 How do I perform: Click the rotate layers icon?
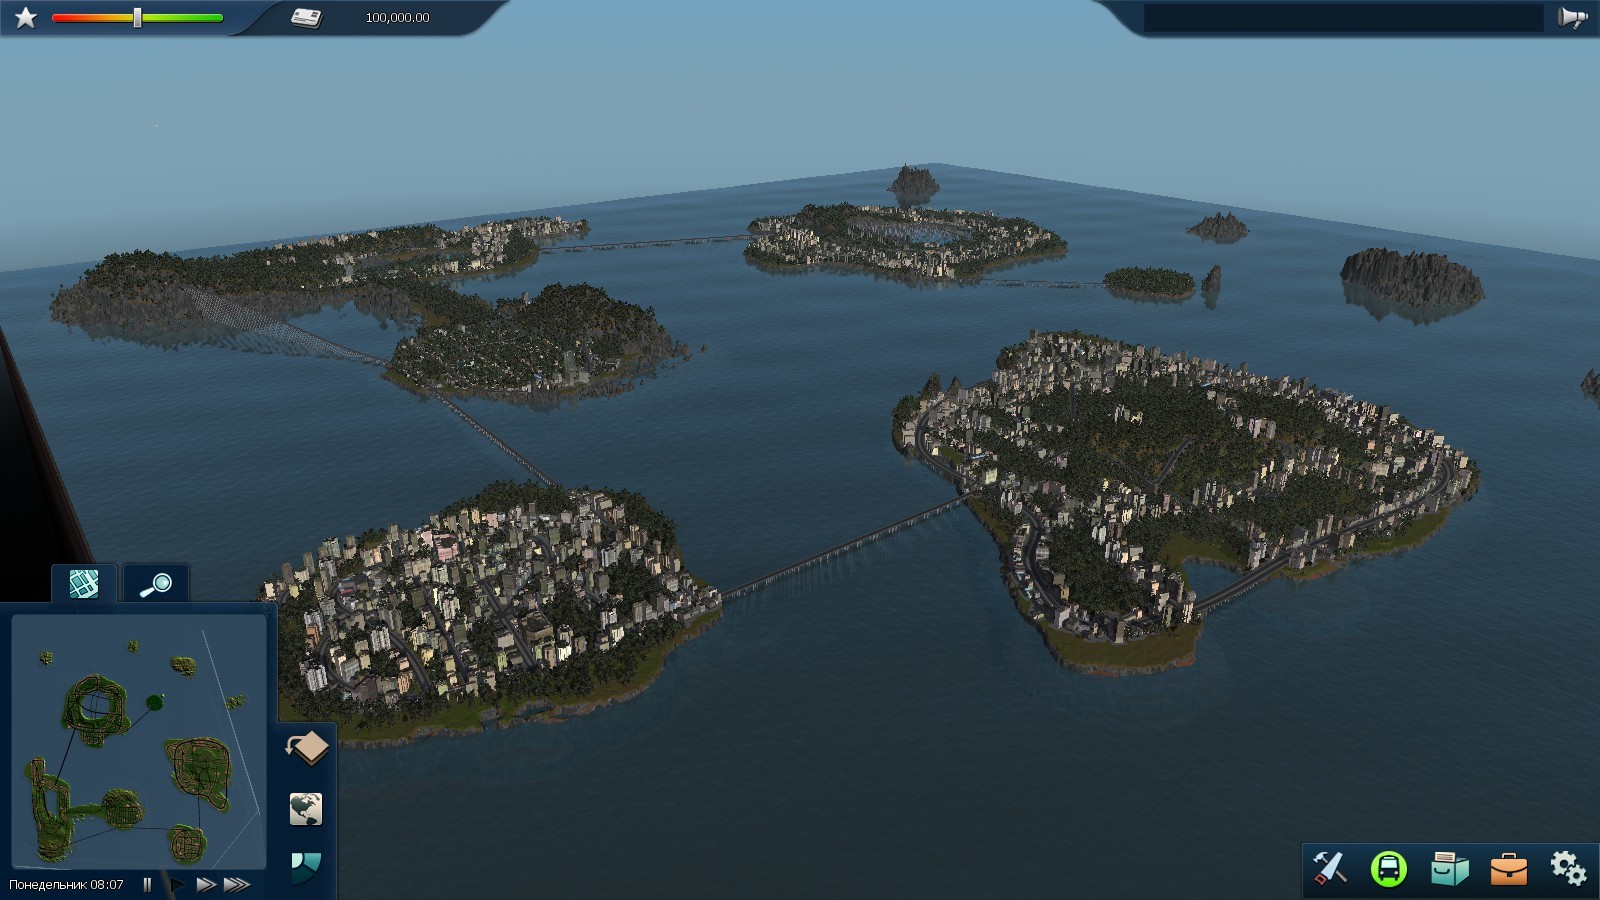point(307,748)
